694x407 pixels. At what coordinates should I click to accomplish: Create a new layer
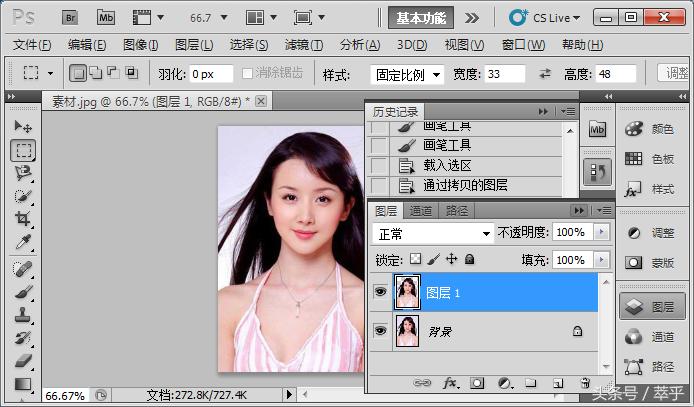(558, 383)
